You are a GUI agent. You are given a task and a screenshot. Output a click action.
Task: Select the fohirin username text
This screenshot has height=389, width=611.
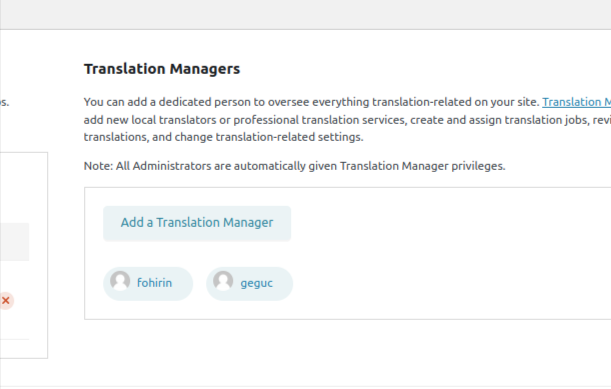pos(154,283)
